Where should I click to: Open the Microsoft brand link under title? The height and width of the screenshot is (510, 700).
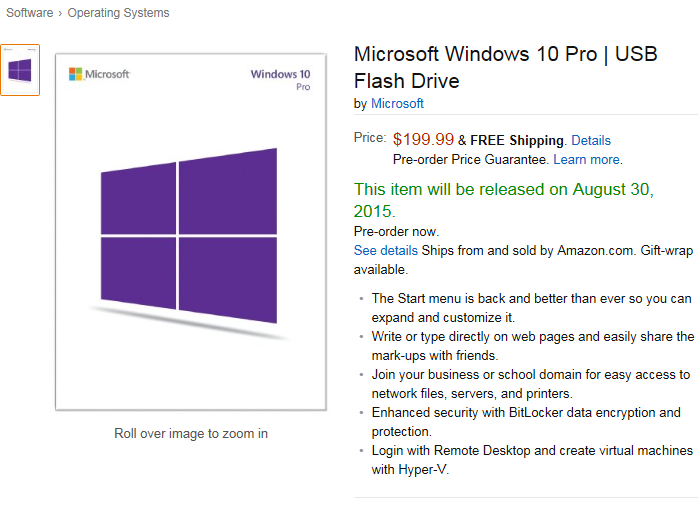(397, 103)
